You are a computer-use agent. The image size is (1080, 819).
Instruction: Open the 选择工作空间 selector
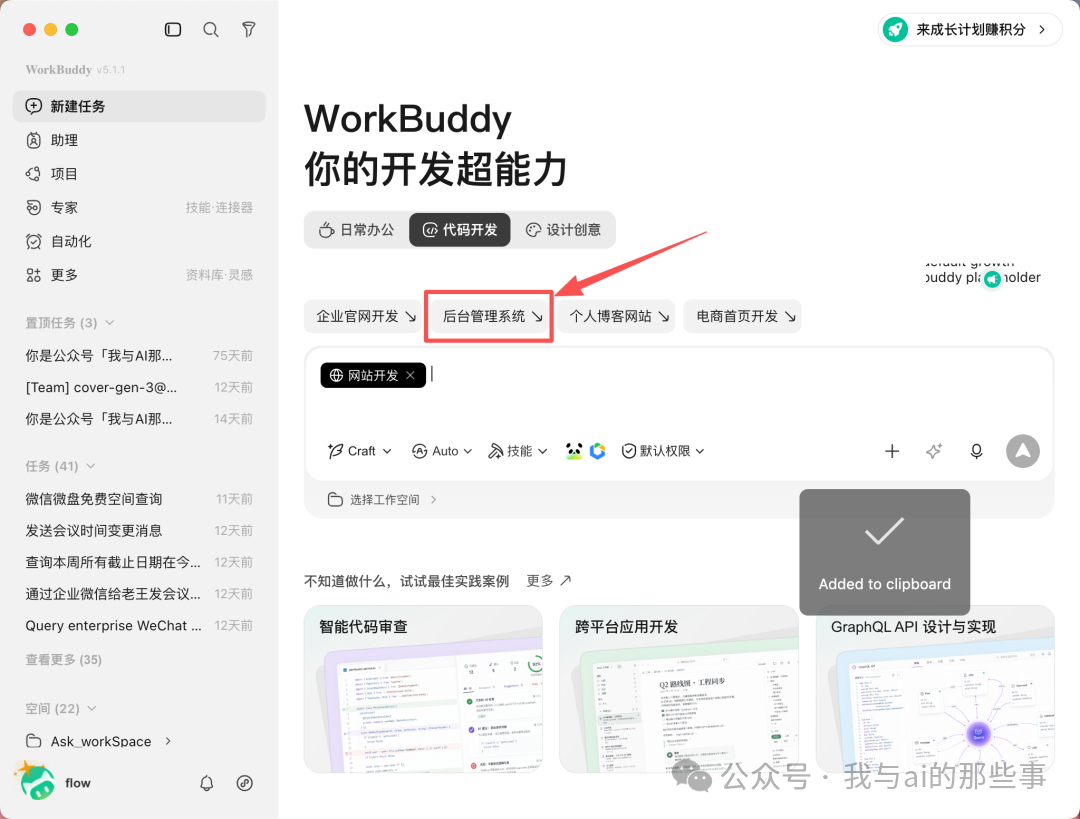382,499
